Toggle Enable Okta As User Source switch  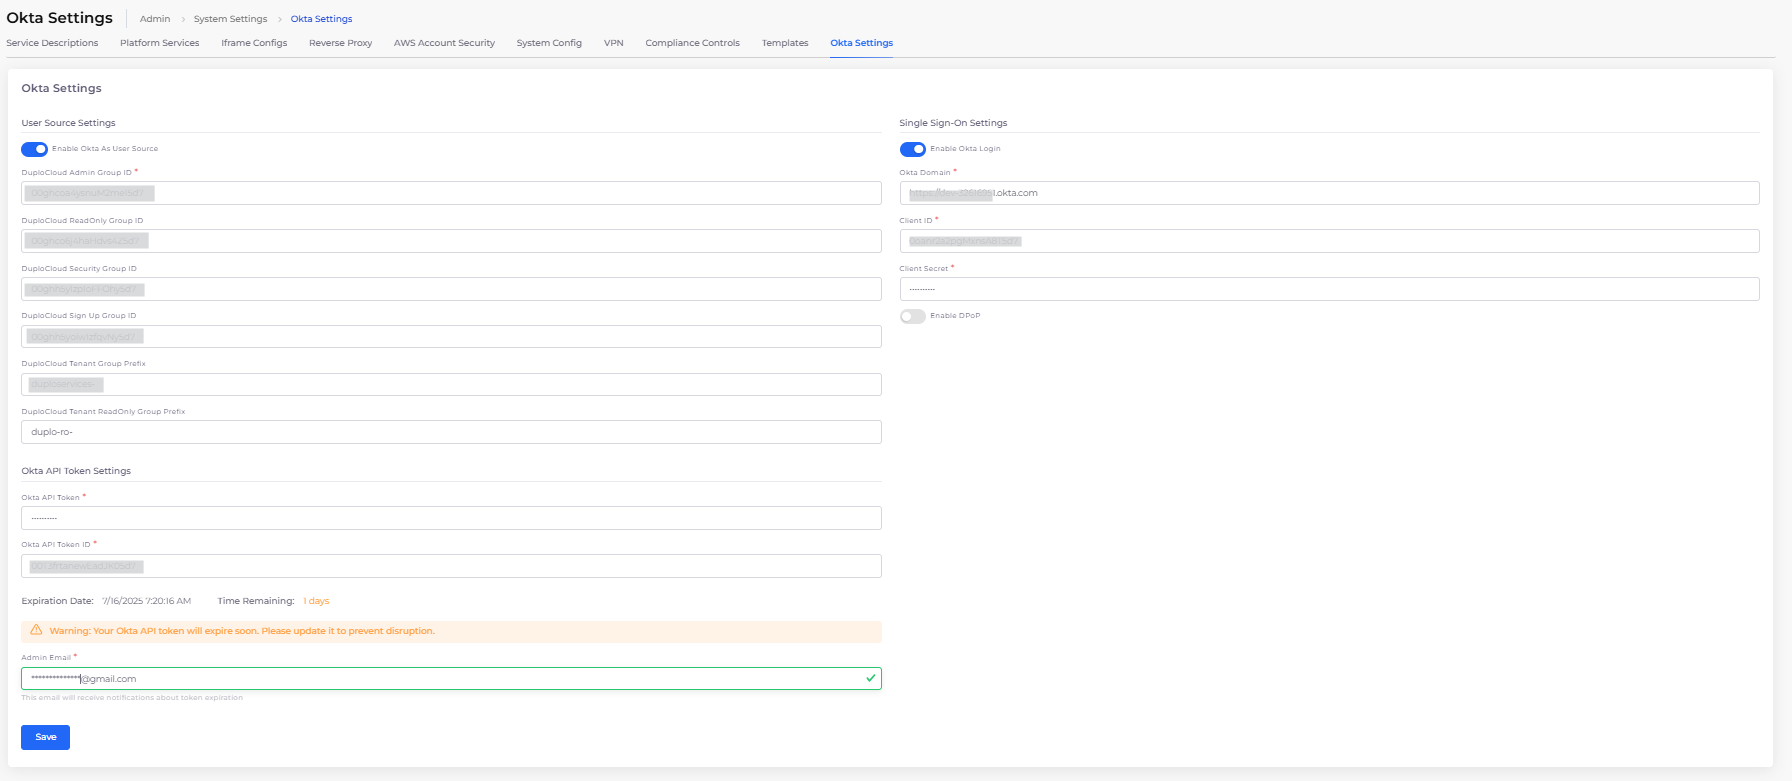(34, 149)
